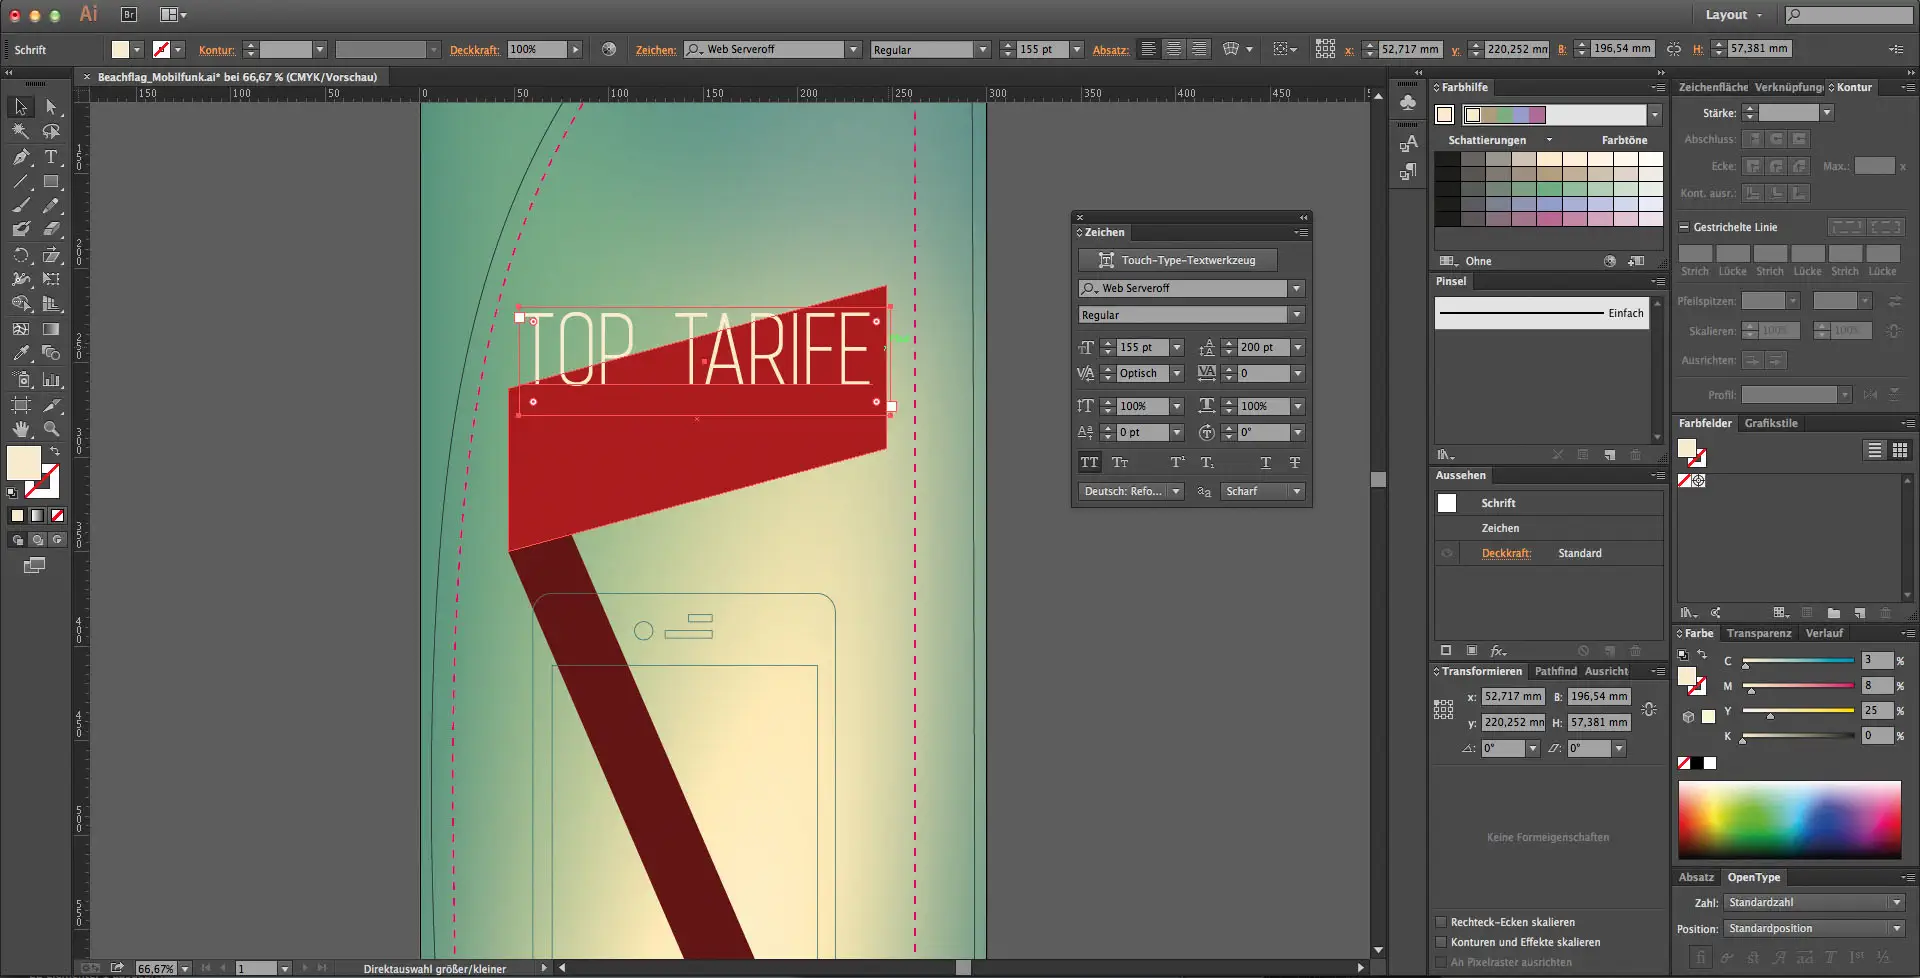Select the Type tool in toolbox

(51, 157)
